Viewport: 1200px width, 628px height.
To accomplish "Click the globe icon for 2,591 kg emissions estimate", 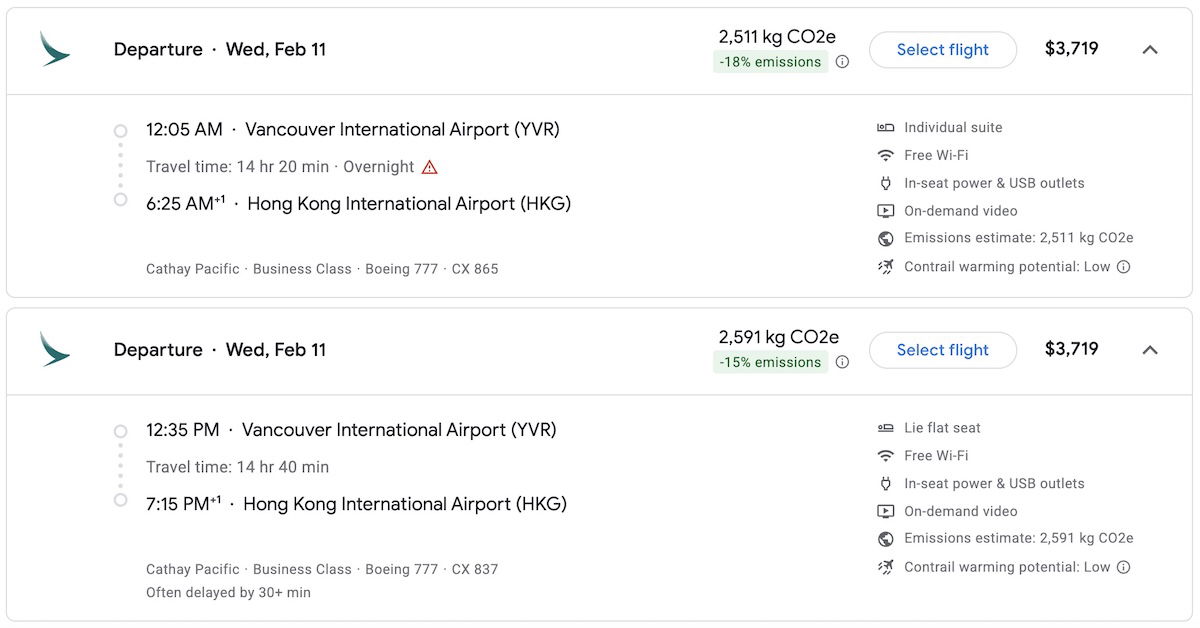I will click(x=885, y=539).
